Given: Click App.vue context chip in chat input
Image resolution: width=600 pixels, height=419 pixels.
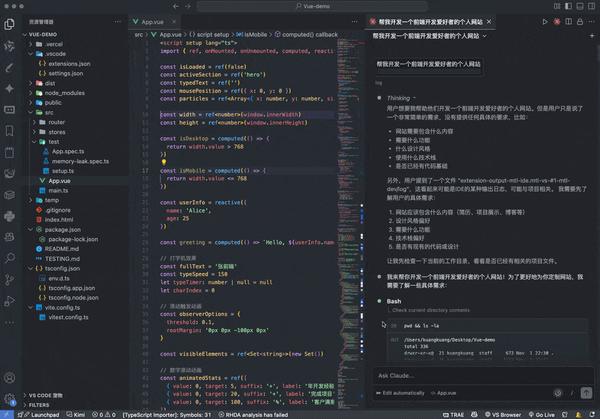Looking at the screenshot, I should [443, 393].
